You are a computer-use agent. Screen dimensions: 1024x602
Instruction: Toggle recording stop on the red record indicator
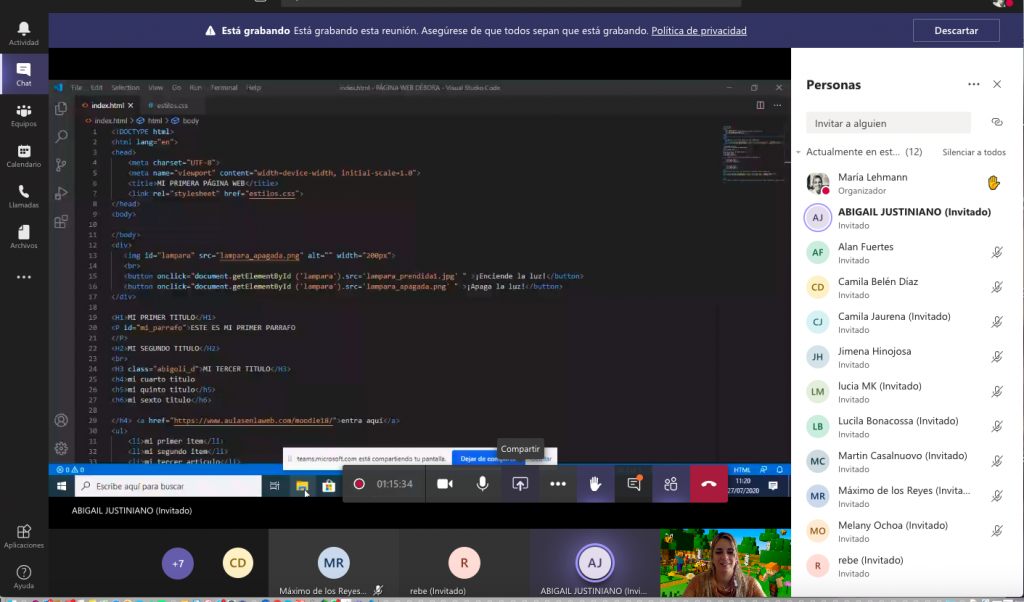[360, 484]
